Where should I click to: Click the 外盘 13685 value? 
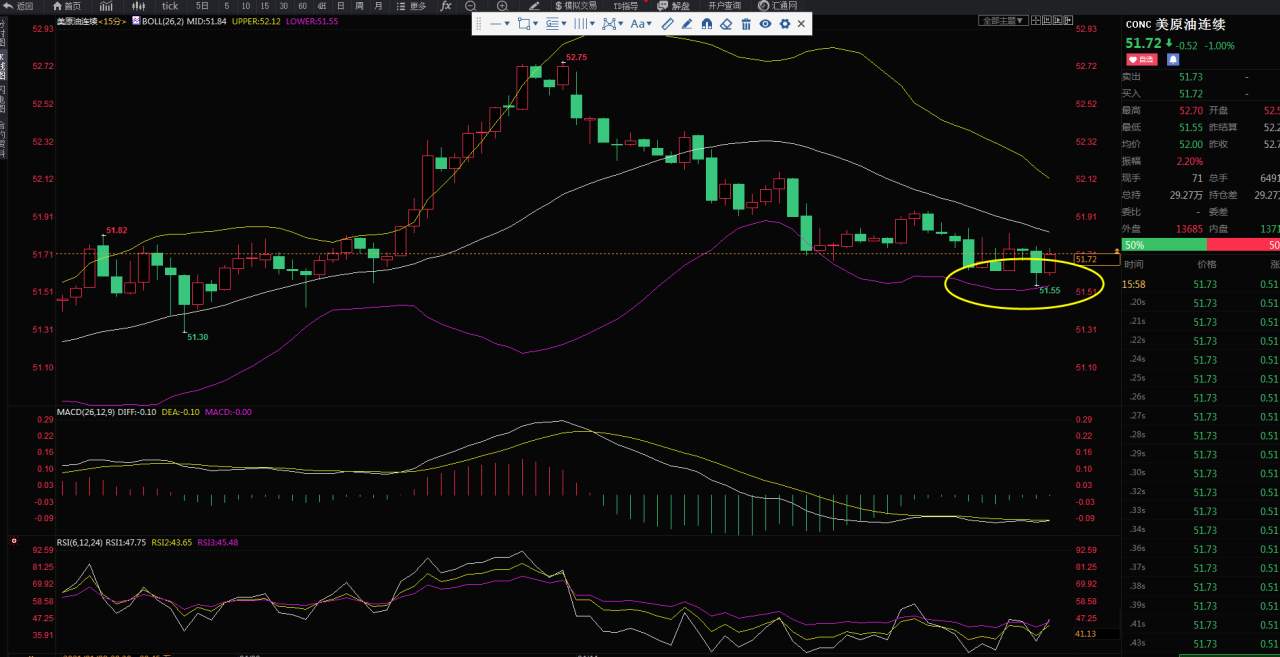(x=1190, y=229)
